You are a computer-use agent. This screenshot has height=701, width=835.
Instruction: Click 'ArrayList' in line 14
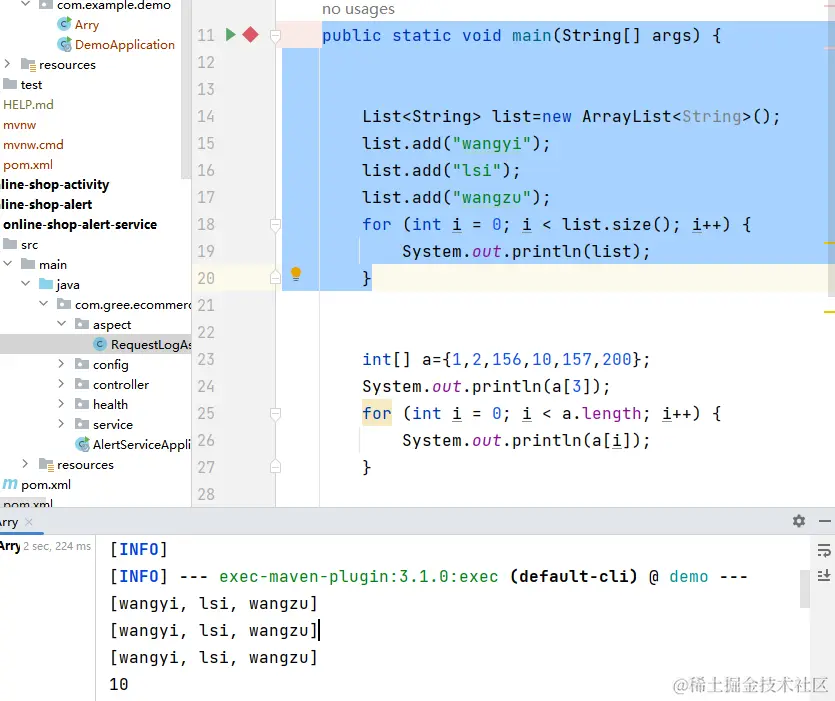tap(626, 116)
